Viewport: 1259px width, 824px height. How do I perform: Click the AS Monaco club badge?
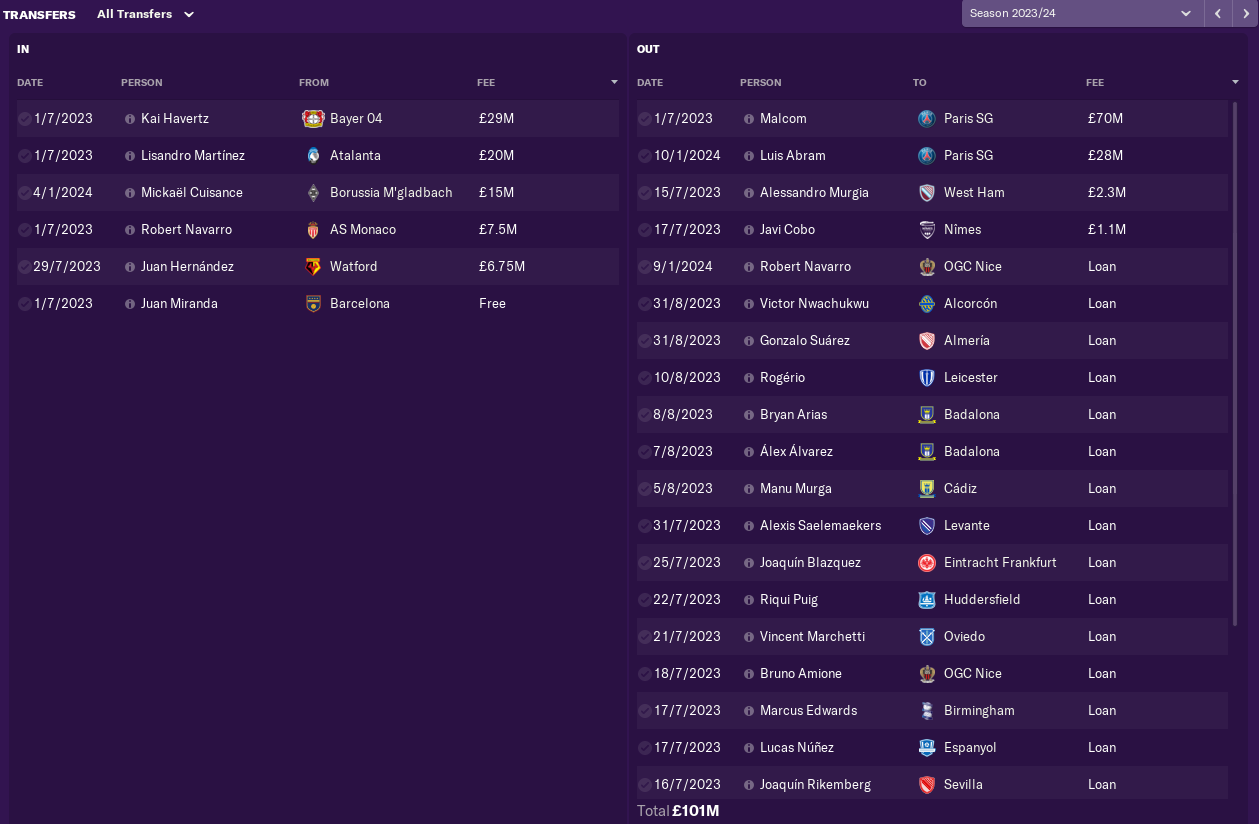pos(313,230)
